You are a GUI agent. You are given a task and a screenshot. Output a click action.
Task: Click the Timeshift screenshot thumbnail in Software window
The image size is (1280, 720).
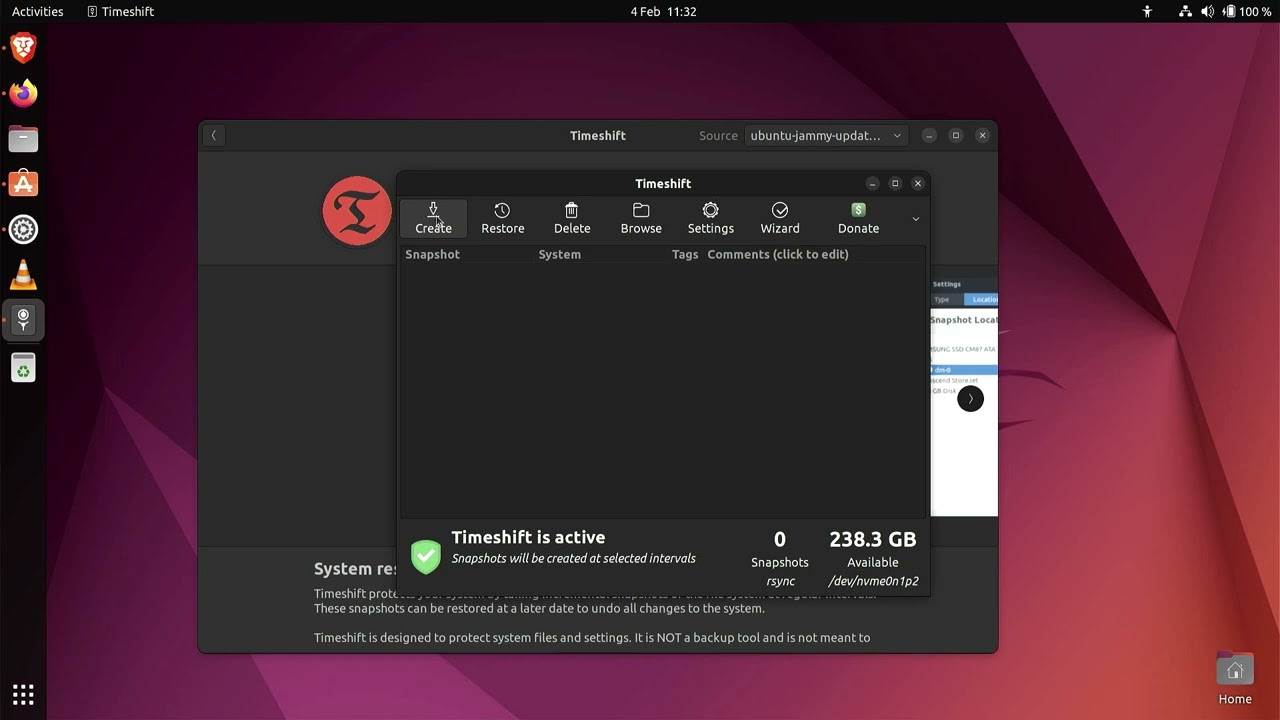[964, 396]
